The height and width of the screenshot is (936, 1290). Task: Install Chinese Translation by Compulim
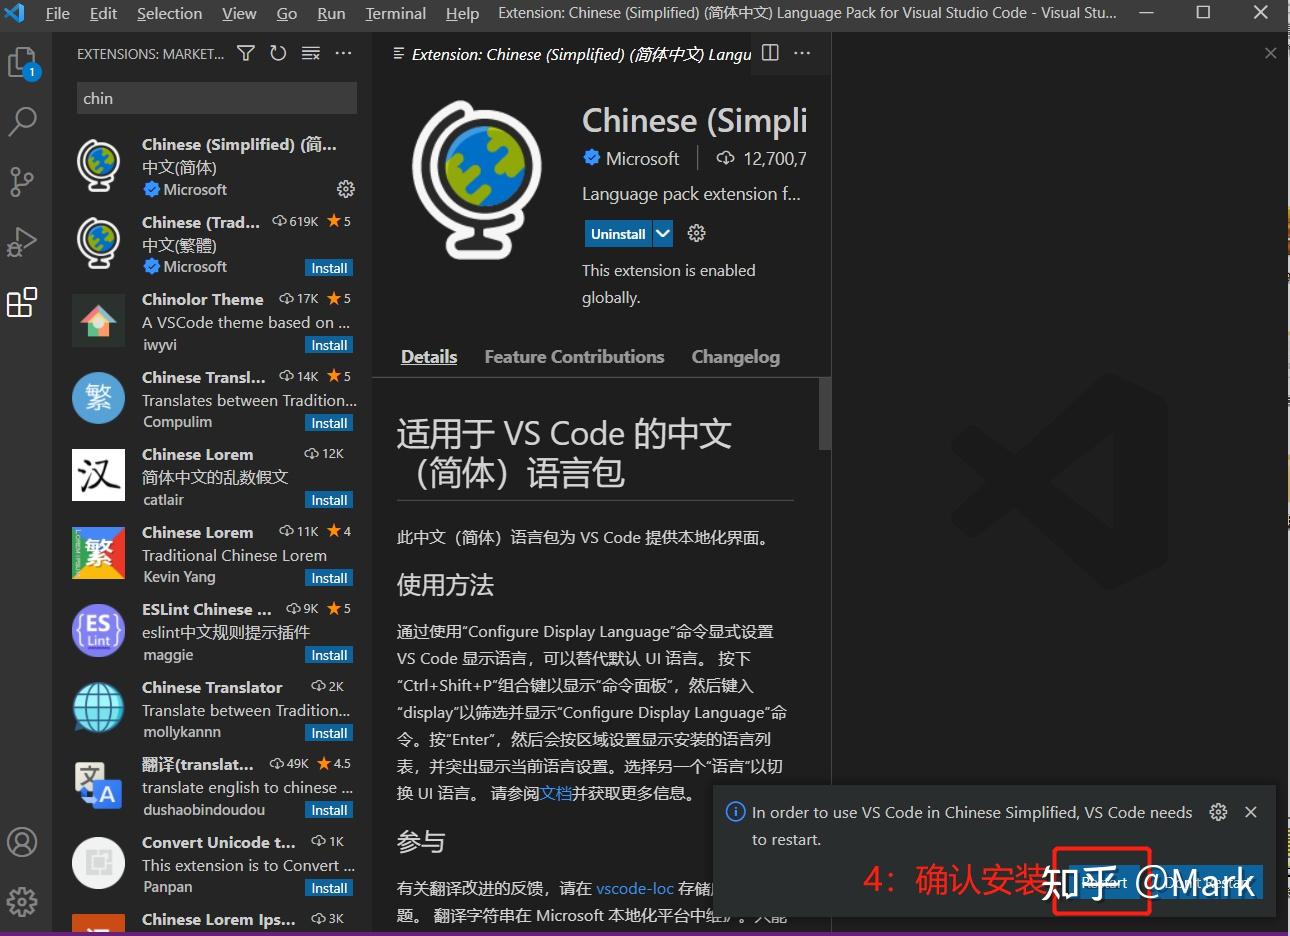[x=329, y=423]
